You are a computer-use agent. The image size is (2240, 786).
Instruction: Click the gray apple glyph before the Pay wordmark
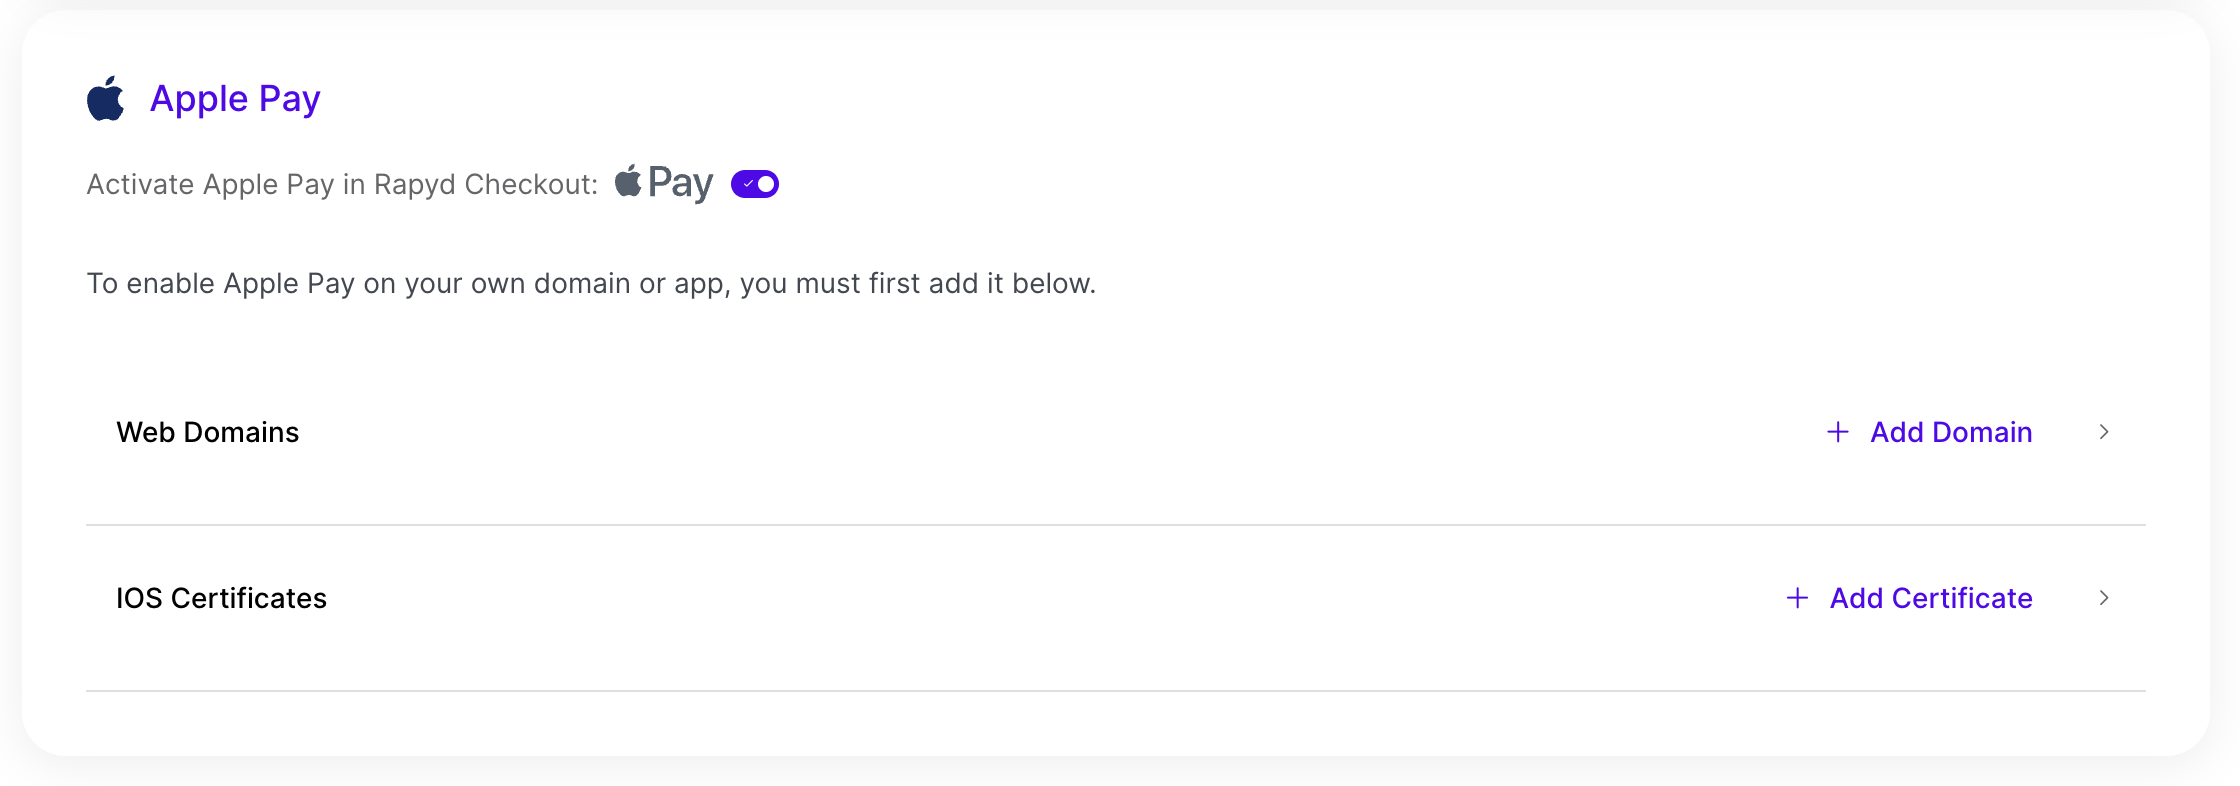(628, 181)
